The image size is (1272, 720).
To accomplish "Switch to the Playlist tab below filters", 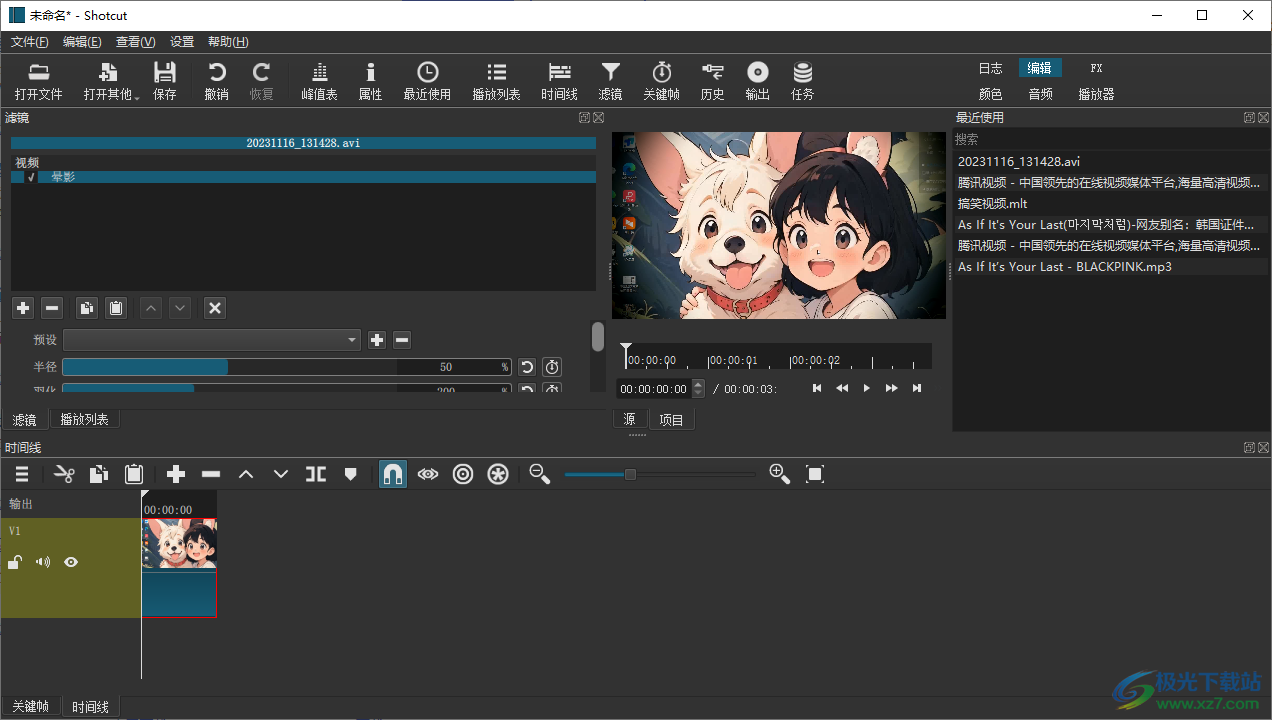I will click(84, 420).
